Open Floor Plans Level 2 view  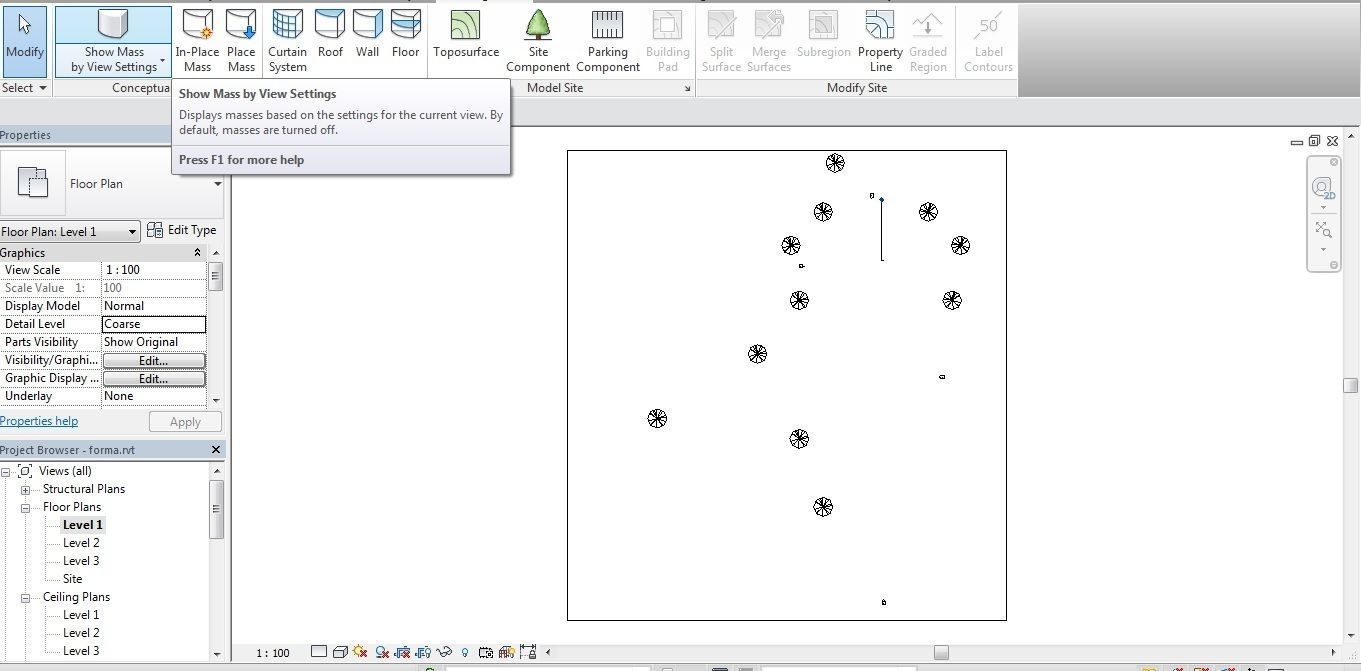click(81, 543)
